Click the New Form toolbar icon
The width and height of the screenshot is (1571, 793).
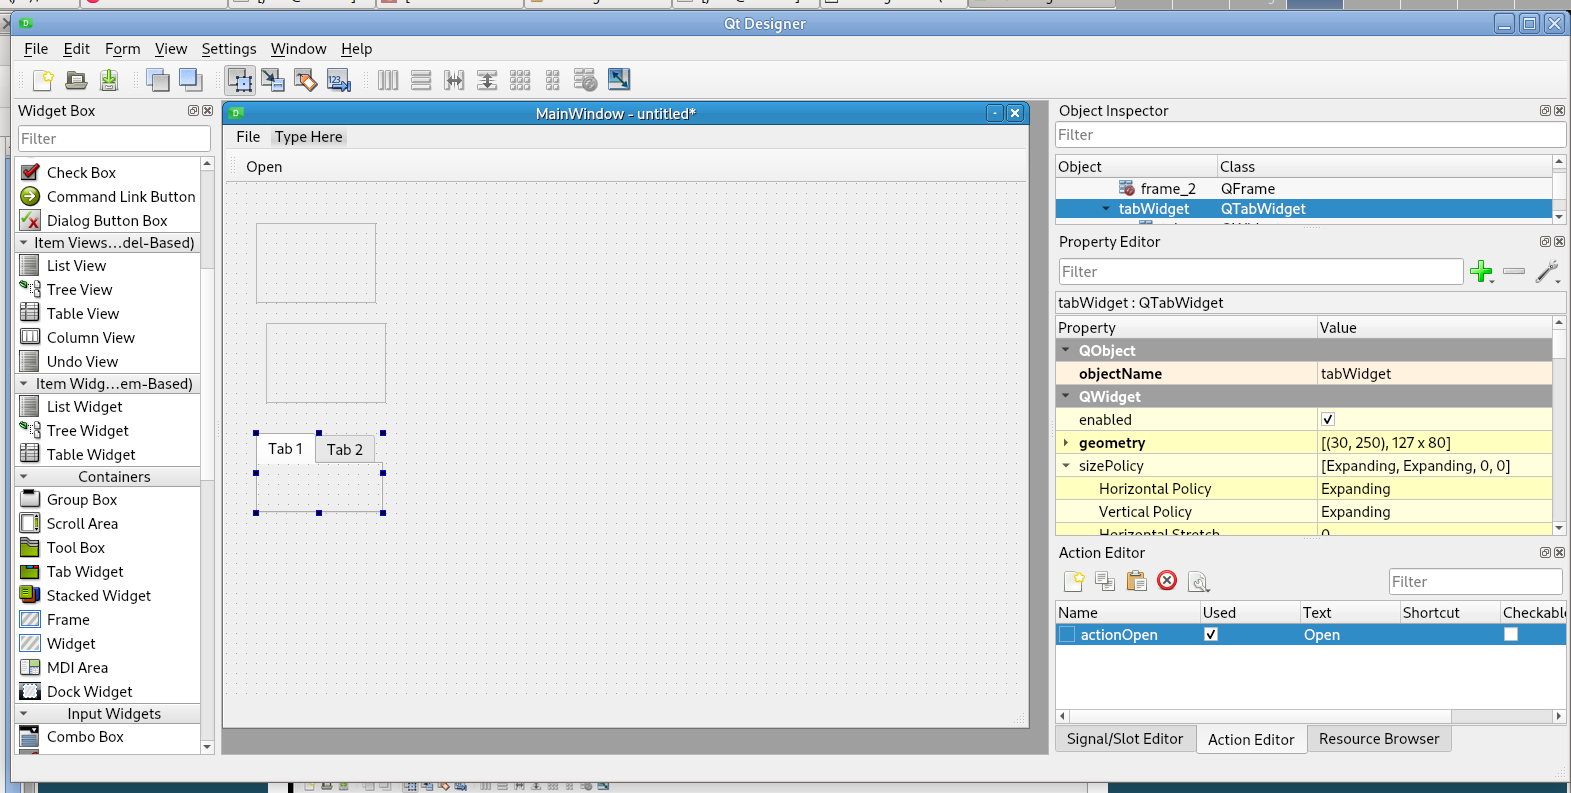point(43,80)
